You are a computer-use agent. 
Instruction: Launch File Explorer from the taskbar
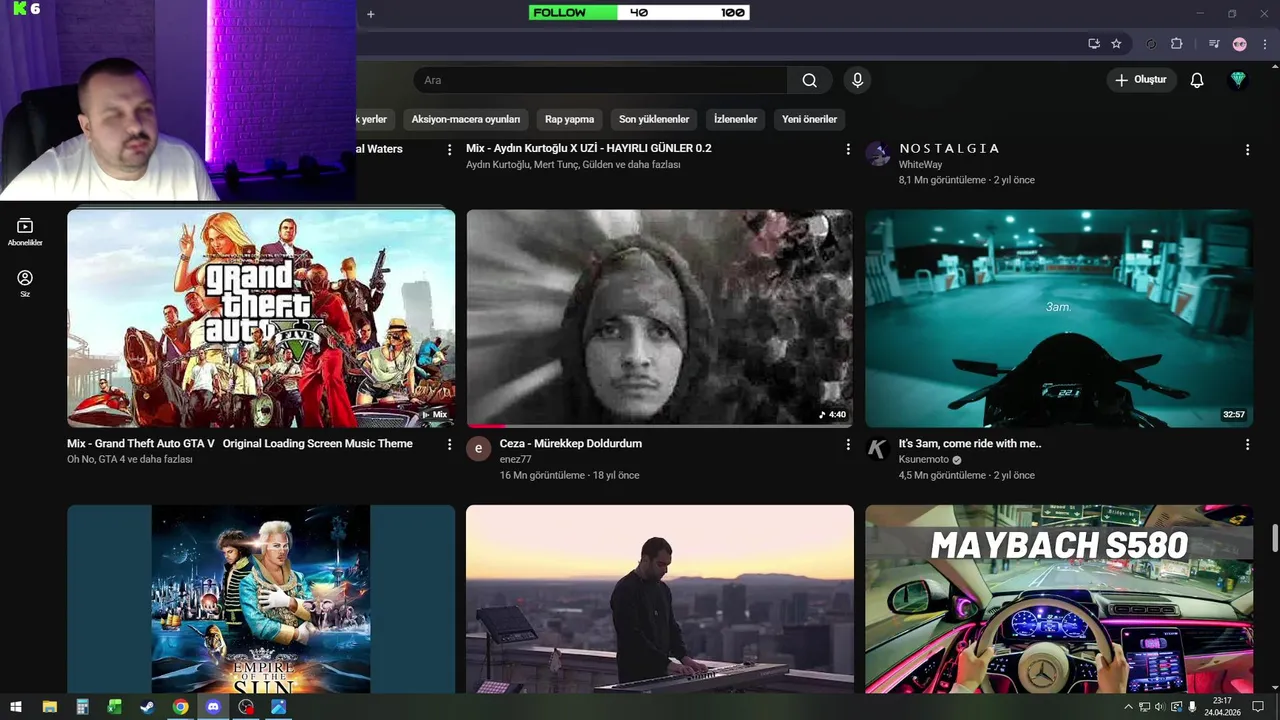point(49,707)
